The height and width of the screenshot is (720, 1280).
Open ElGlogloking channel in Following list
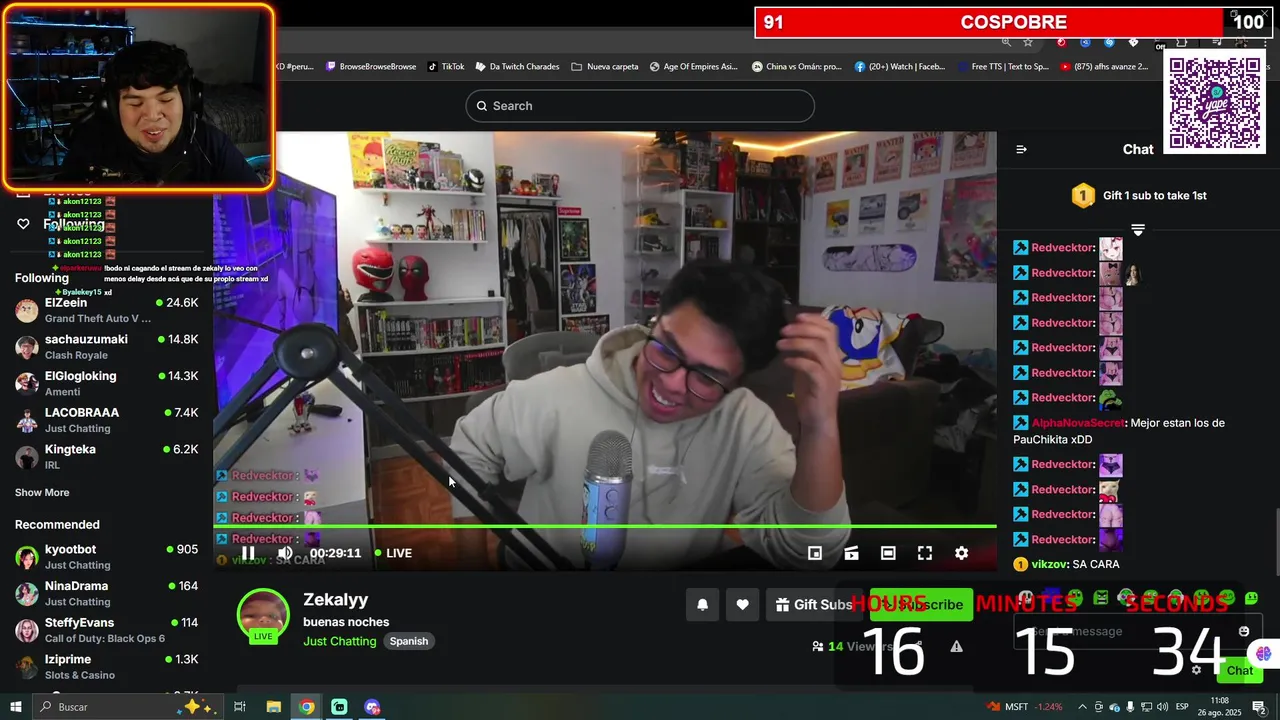pyautogui.click(x=106, y=384)
